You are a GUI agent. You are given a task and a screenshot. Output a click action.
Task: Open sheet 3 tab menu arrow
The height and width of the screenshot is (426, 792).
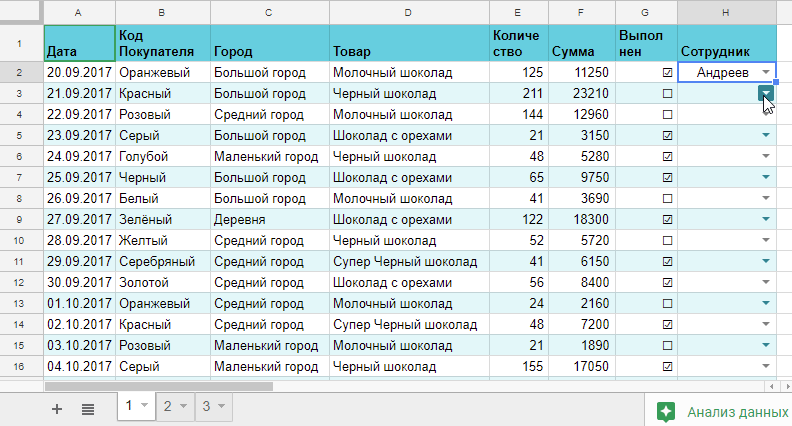pyautogui.click(x=221, y=406)
